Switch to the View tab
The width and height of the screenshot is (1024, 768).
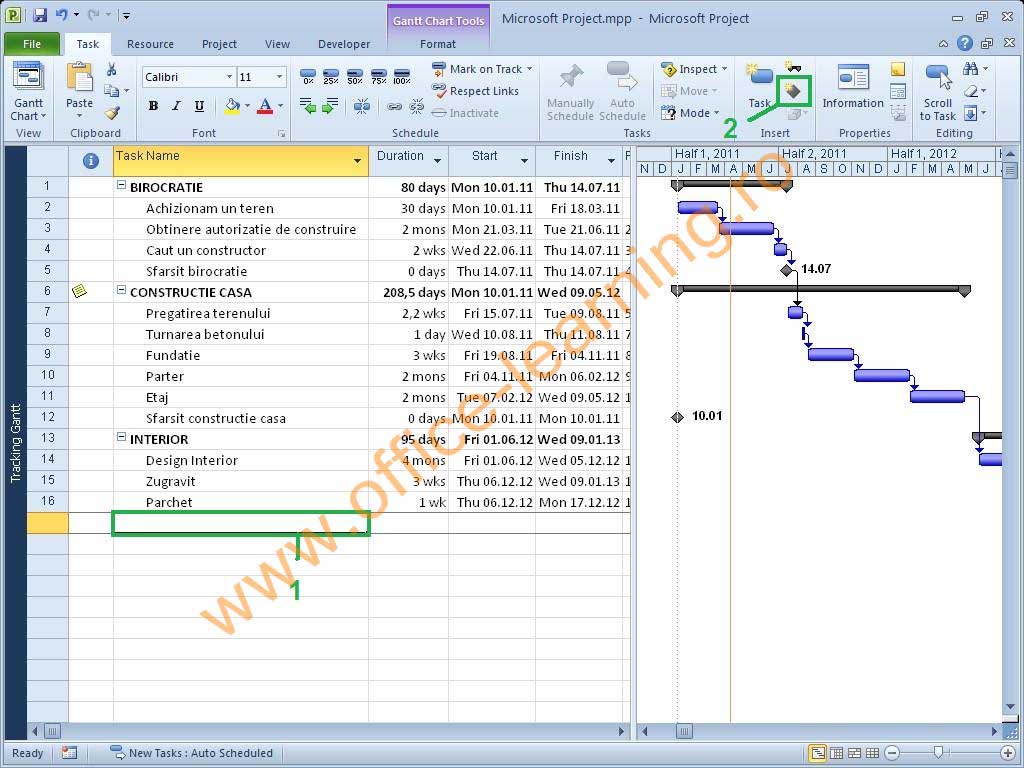click(277, 44)
